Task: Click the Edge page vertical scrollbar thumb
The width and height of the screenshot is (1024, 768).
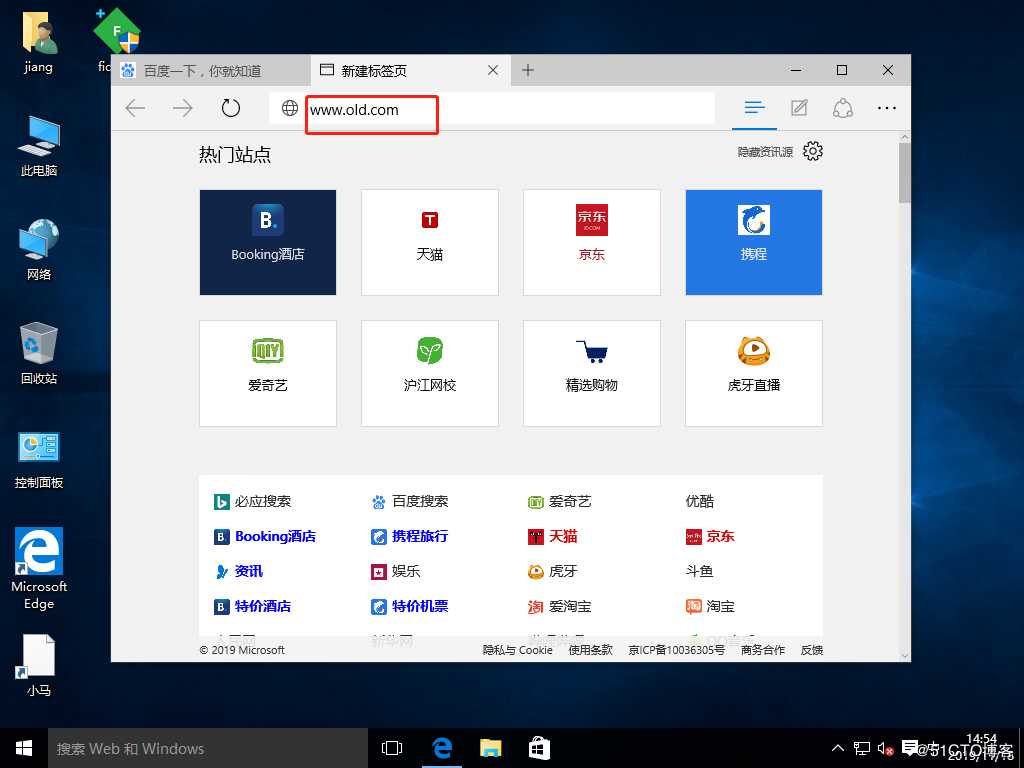Action: [904, 172]
